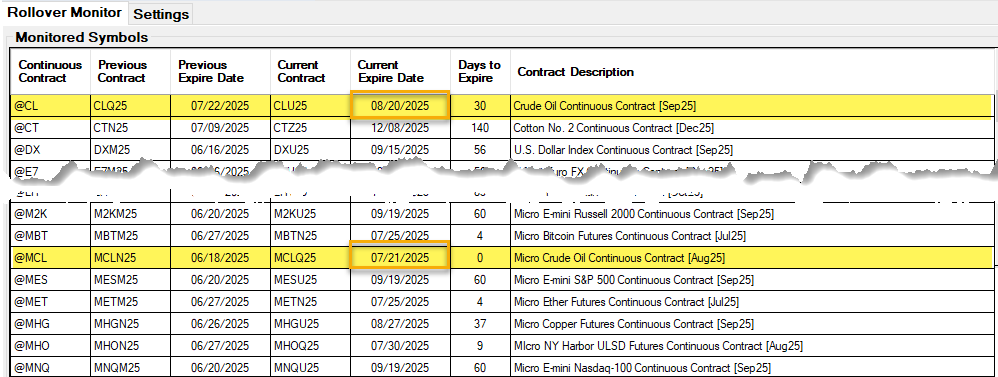The width and height of the screenshot is (998, 377).
Task: Click previous contract DXM25
Action: (131, 150)
